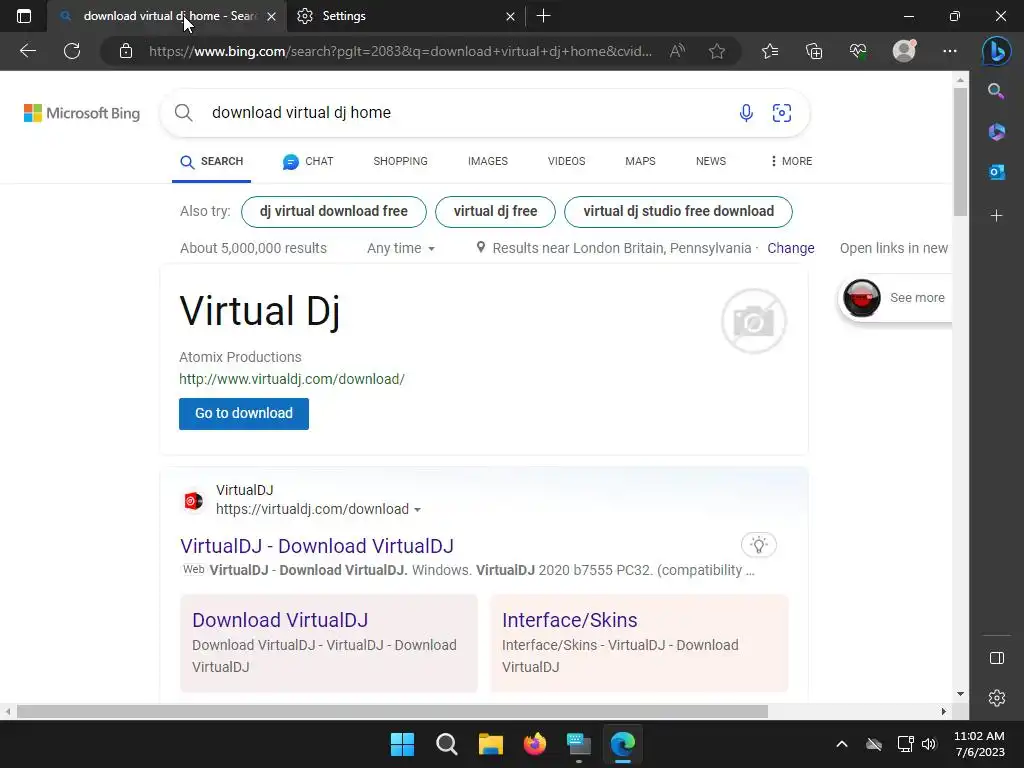Expand the MORE search categories menu
Viewport: 1024px width, 768px height.
[791, 161]
